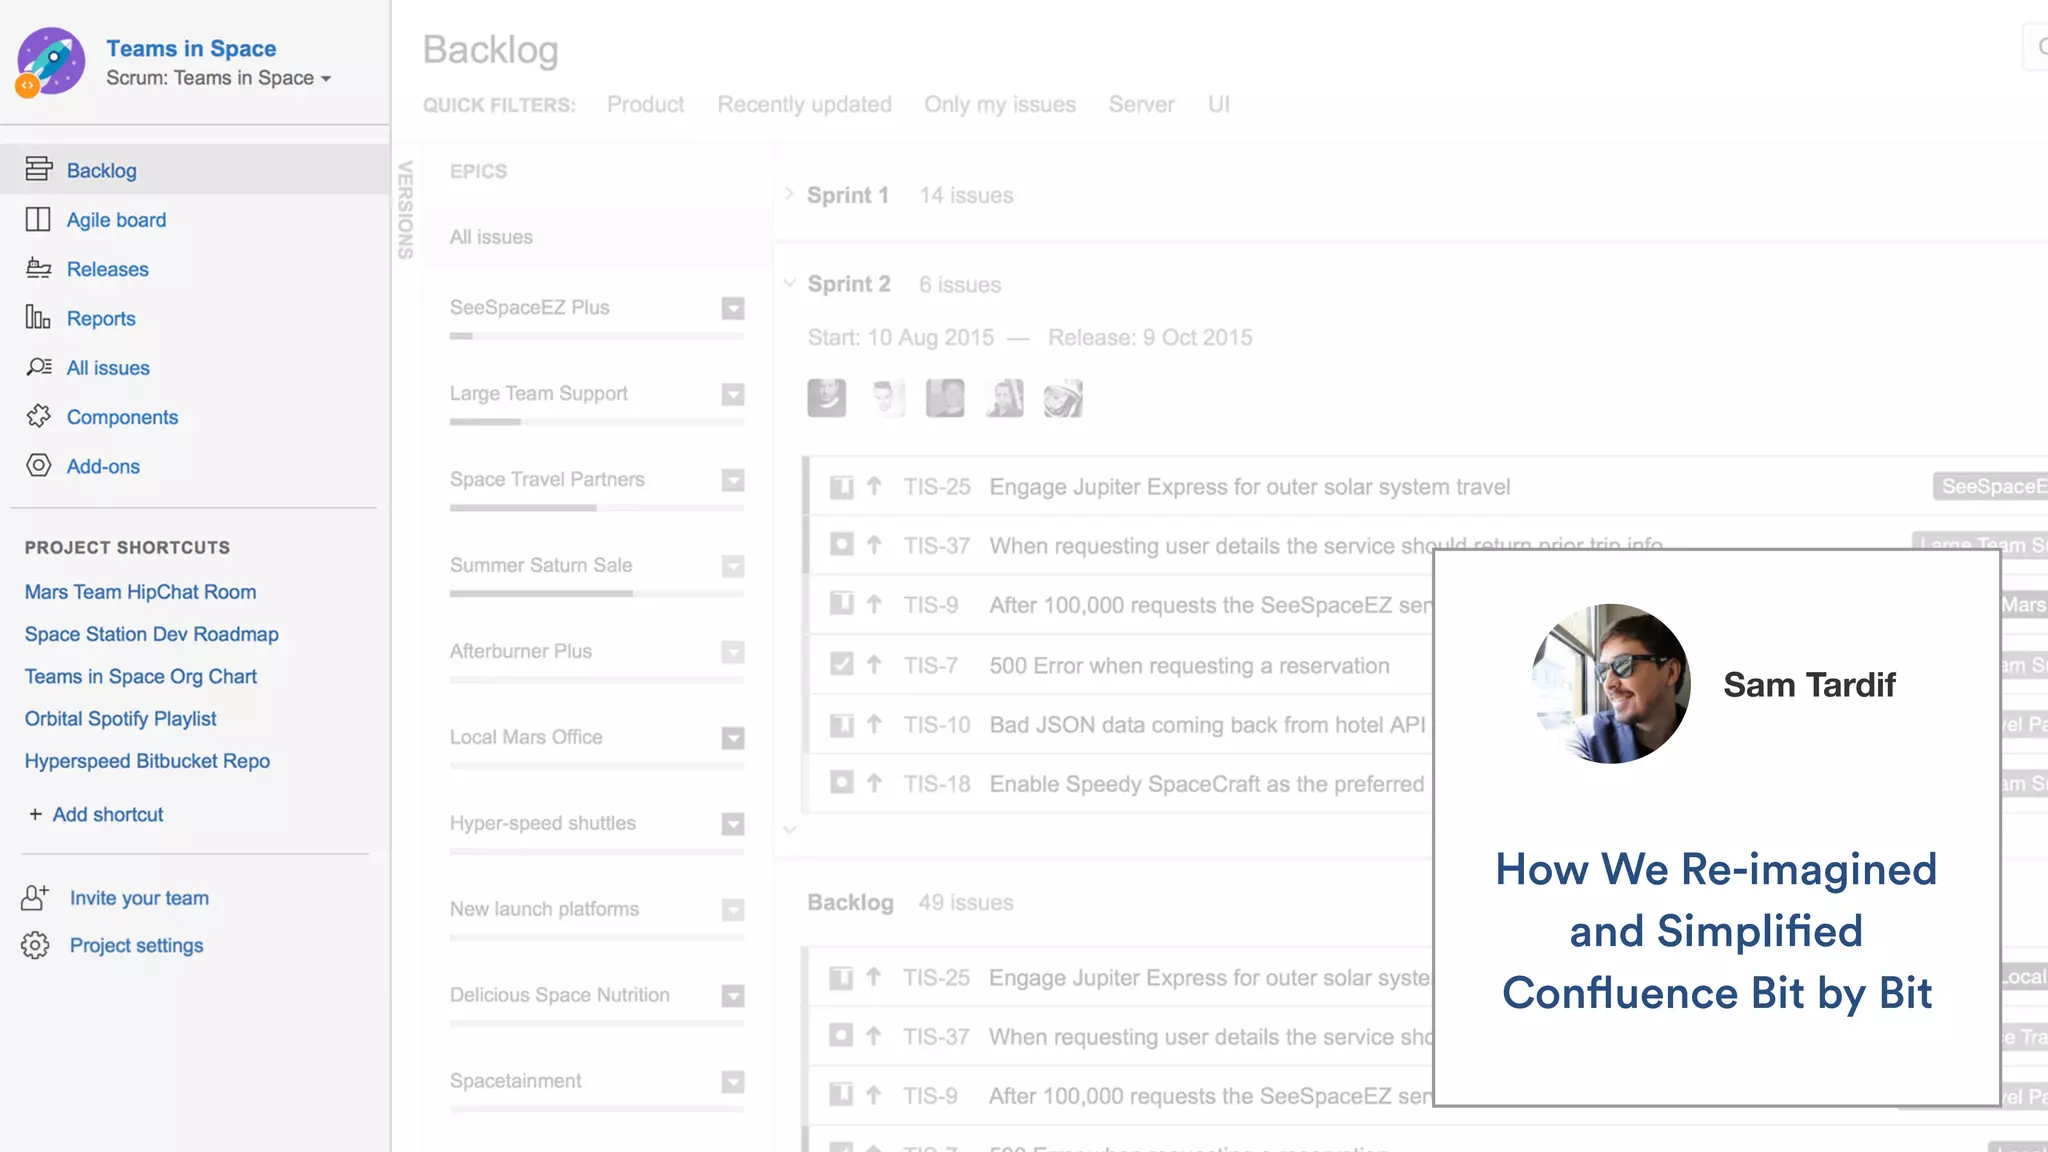Open Reports from the sidebar
The width and height of the screenshot is (2048, 1152).
click(x=101, y=318)
